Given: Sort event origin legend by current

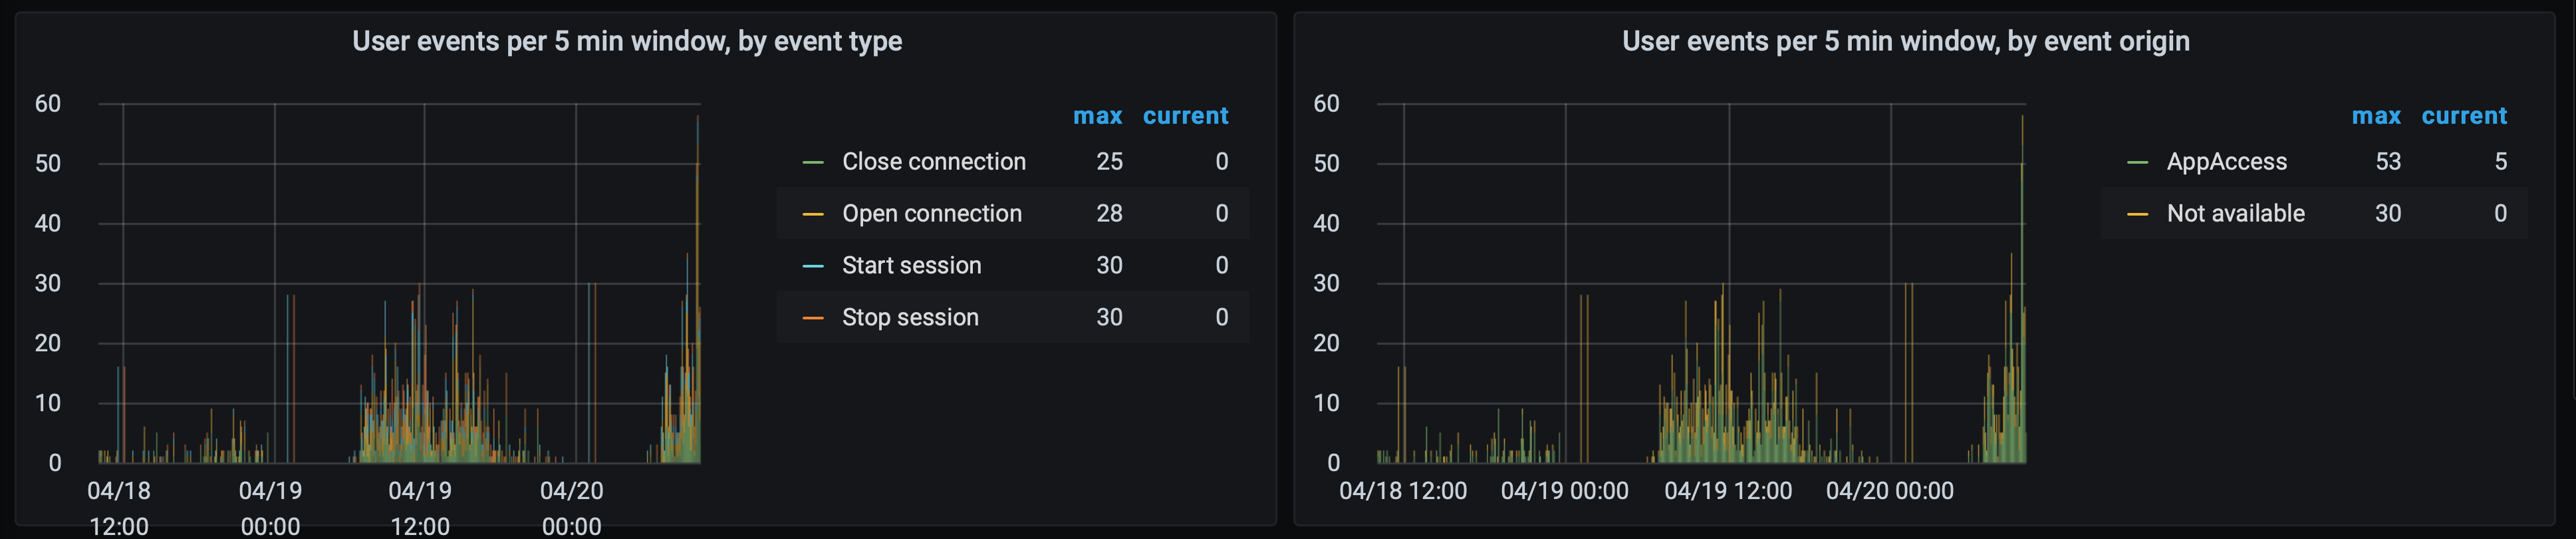Looking at the screenshot, I should 2464,116.
